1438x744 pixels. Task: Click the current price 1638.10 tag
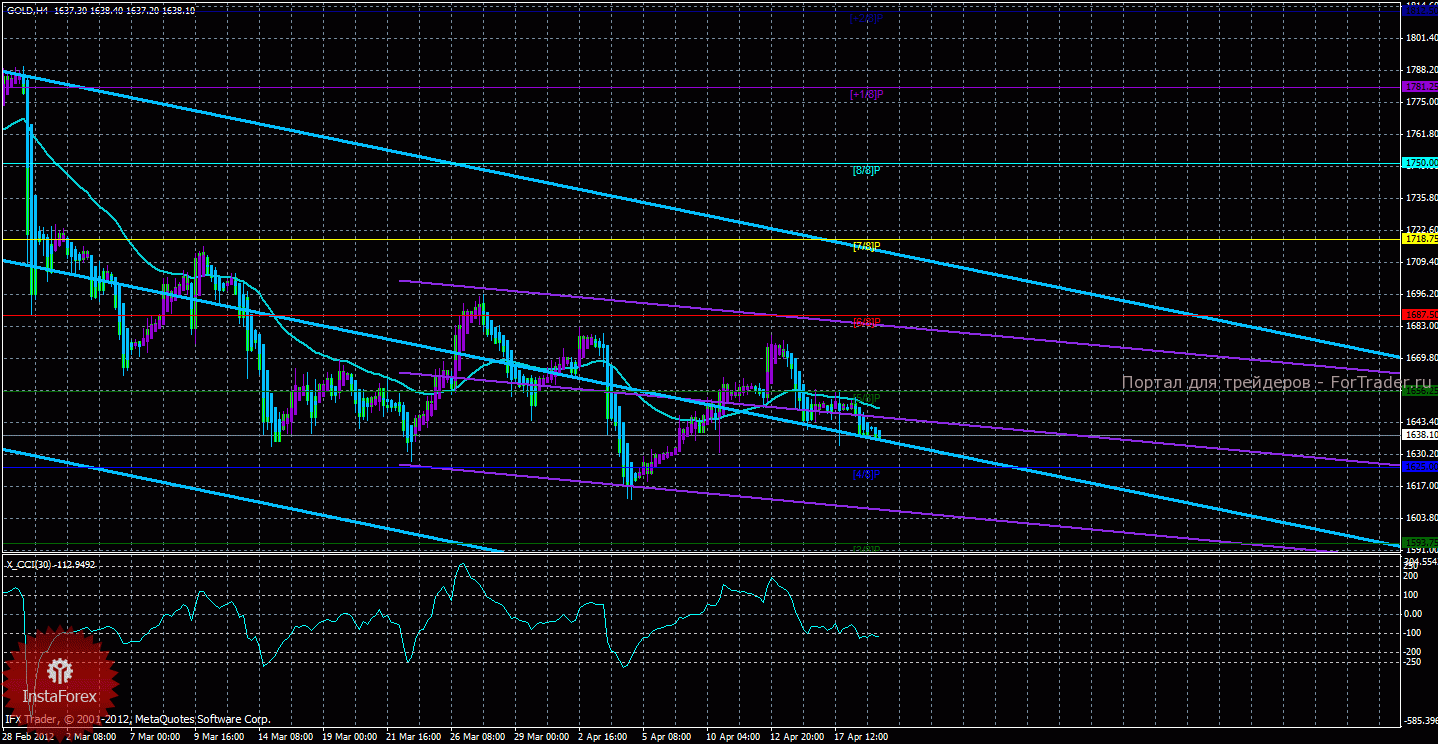tap(1420, 435)
